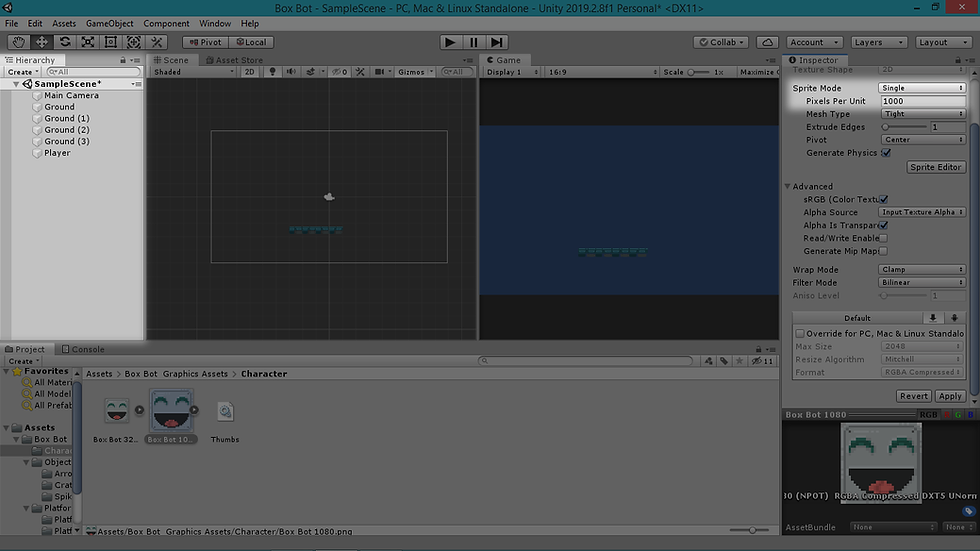Screen dimensions: 980x551
Task: Toggle Alpha Is Transparency checkbox
Action: 883,225
